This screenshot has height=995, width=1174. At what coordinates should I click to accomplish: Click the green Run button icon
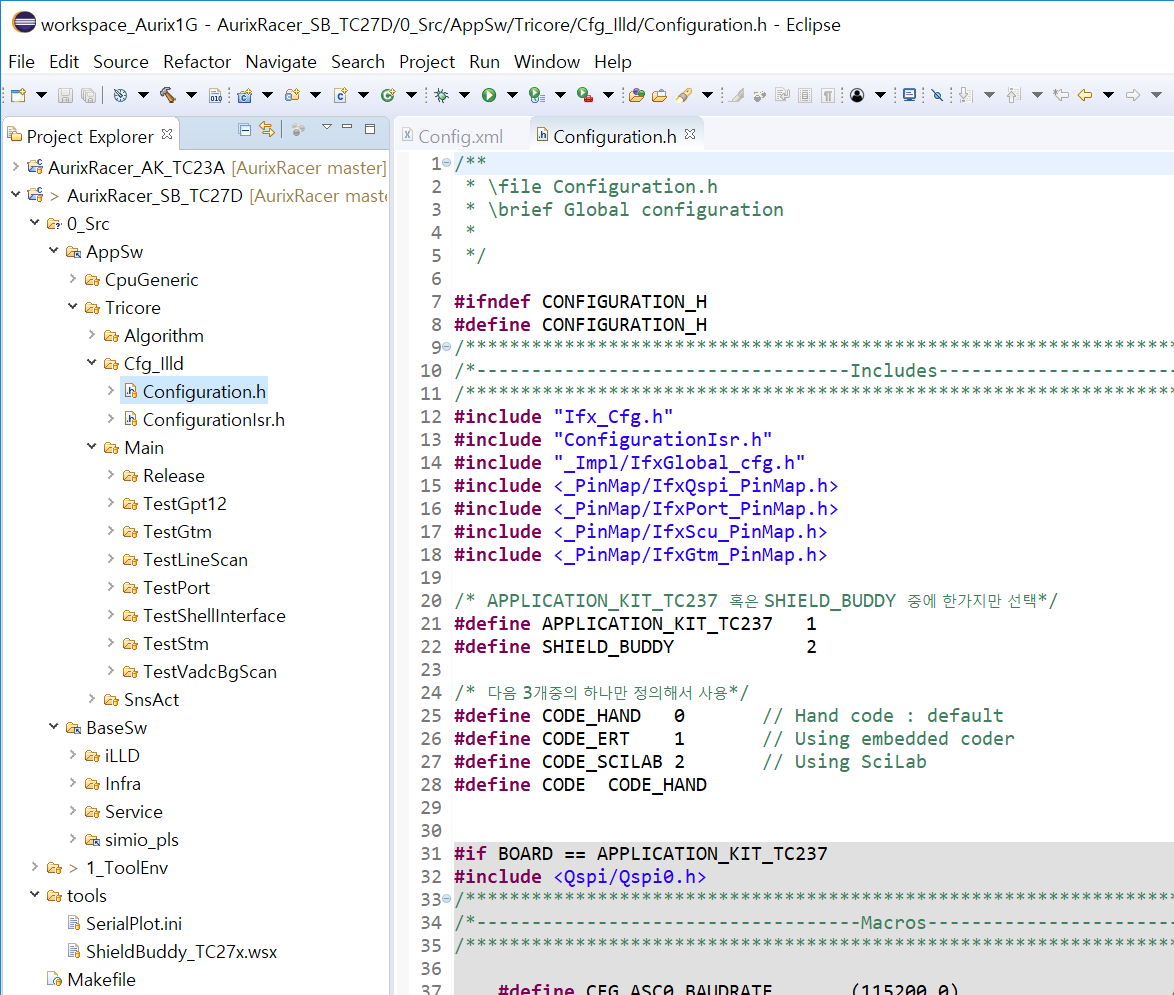click(x=489, y=95)
